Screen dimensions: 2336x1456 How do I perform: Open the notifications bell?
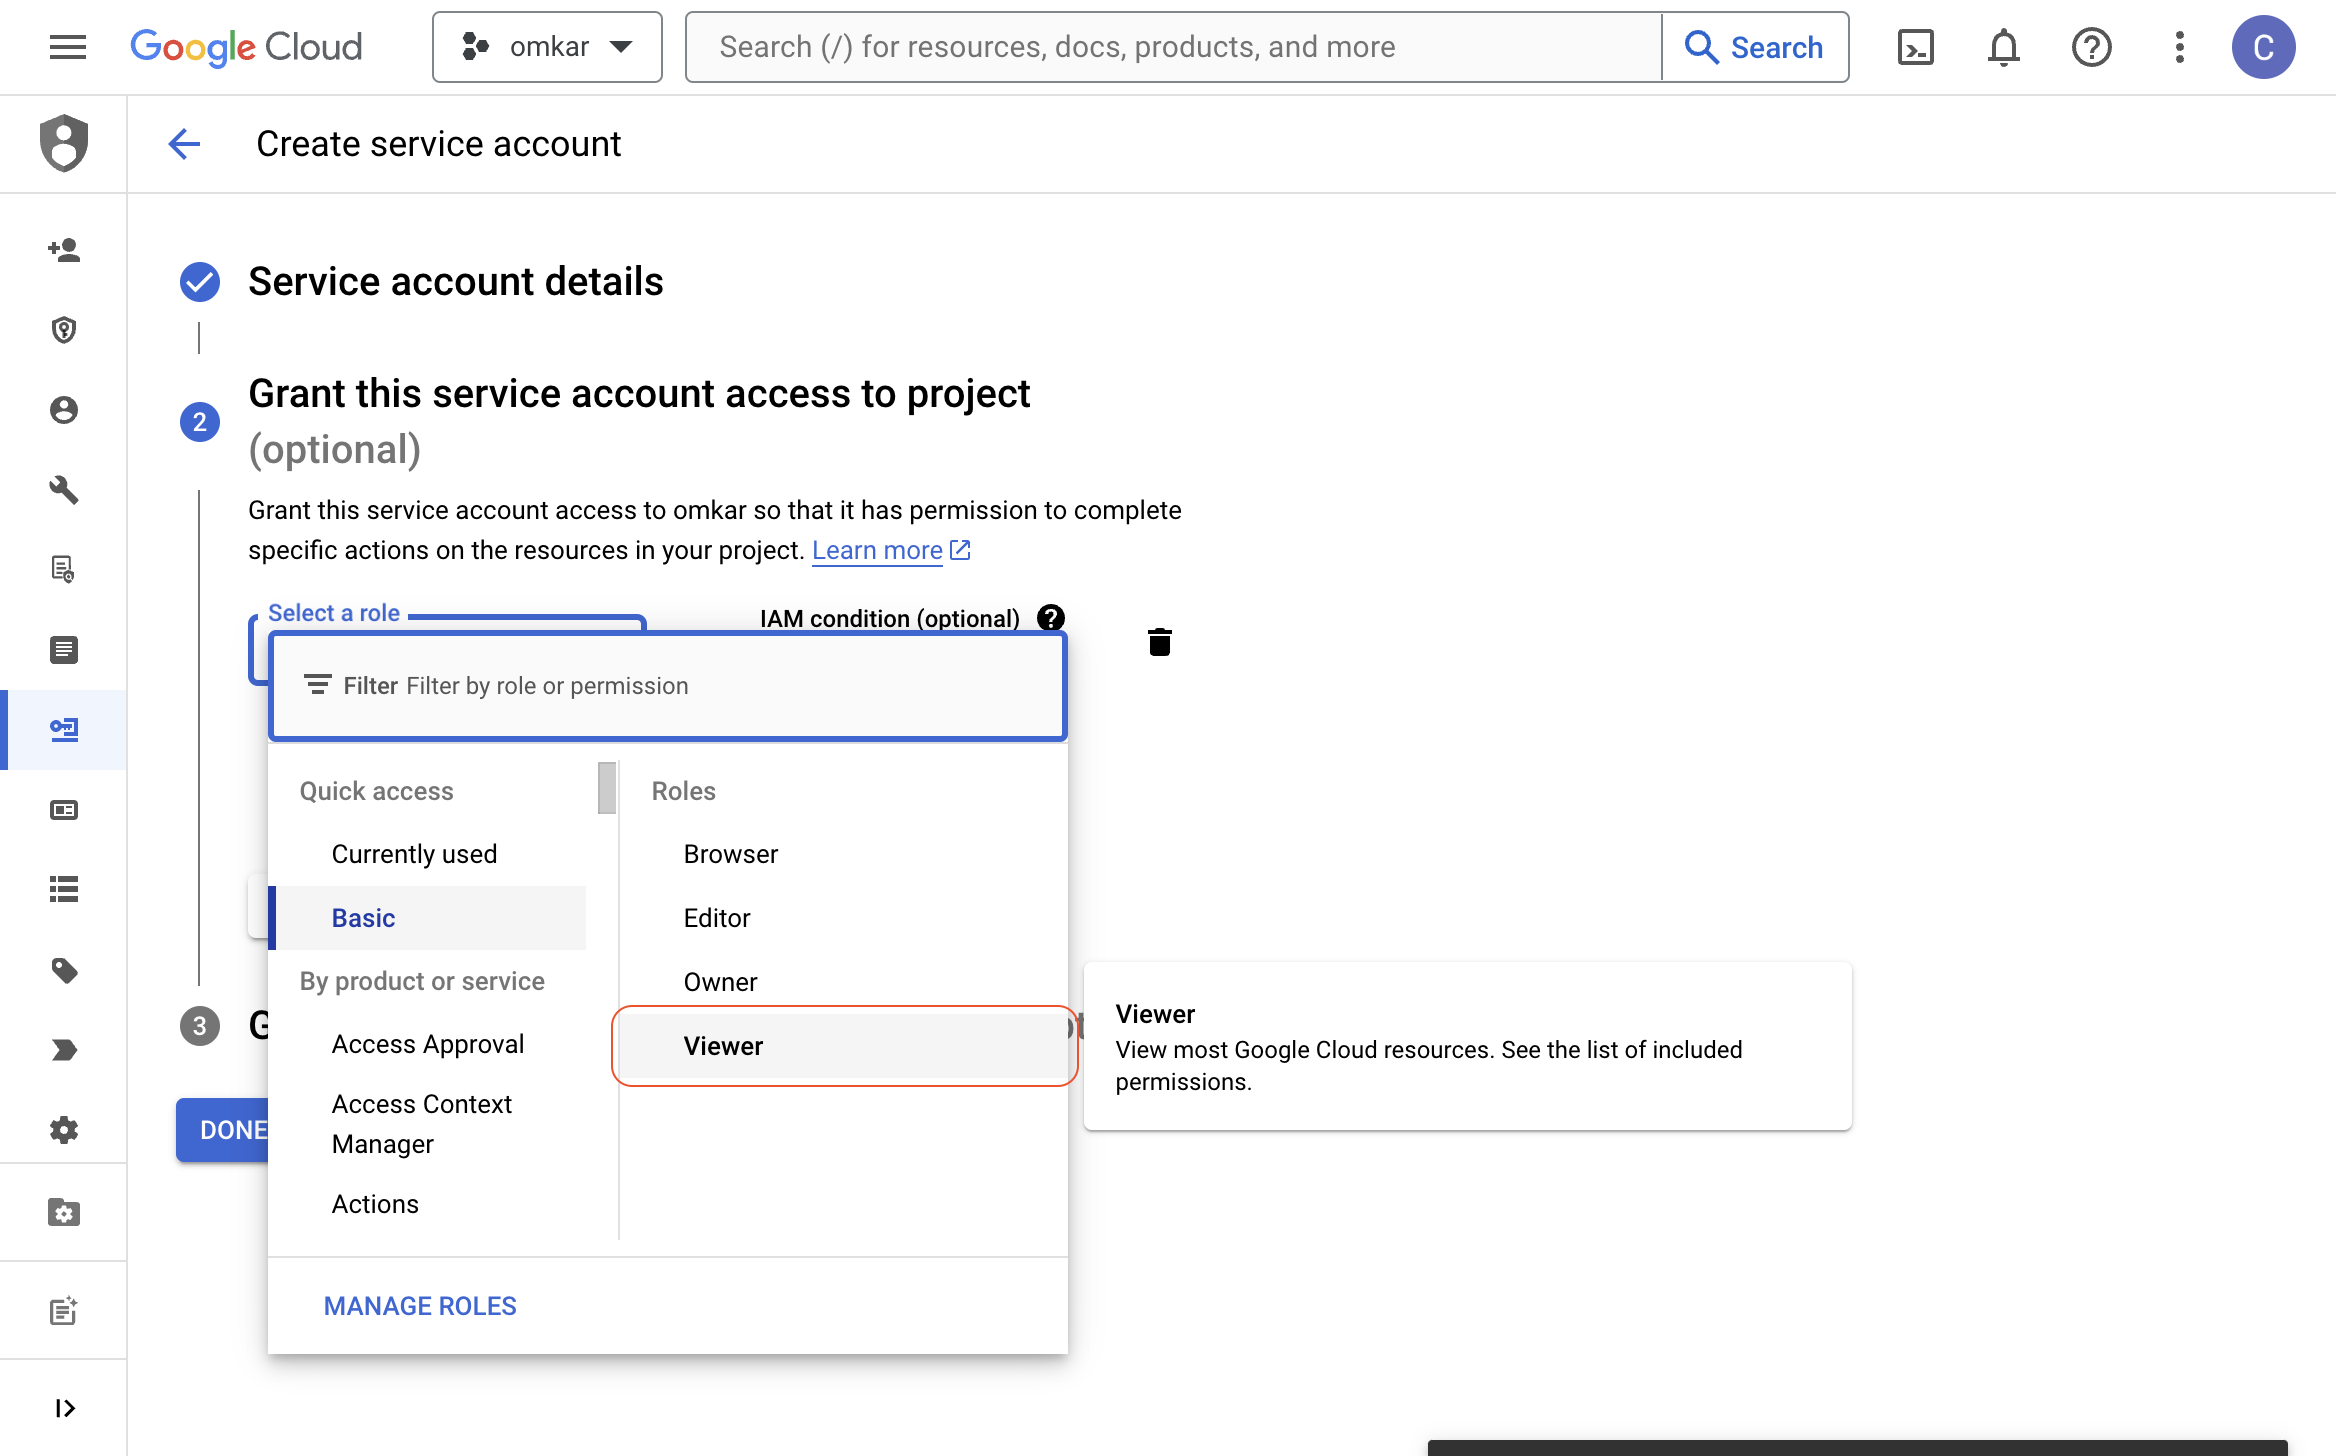[2003, 47]
